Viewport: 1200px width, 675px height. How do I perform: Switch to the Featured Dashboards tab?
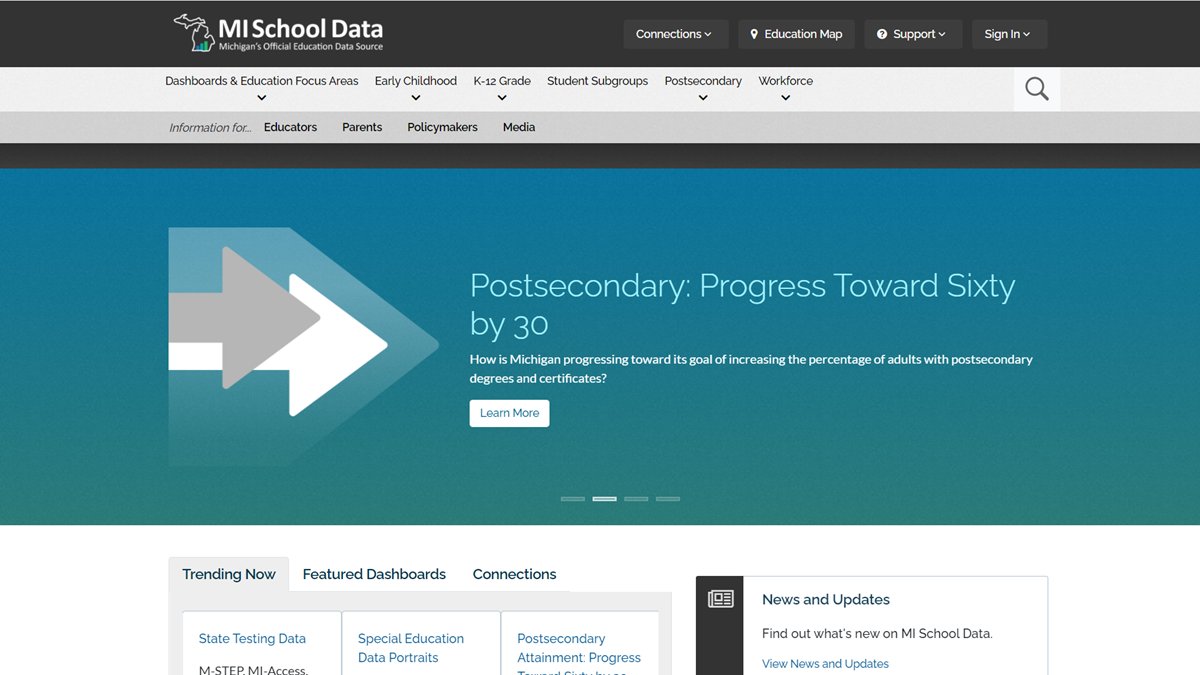click(374, 574)
